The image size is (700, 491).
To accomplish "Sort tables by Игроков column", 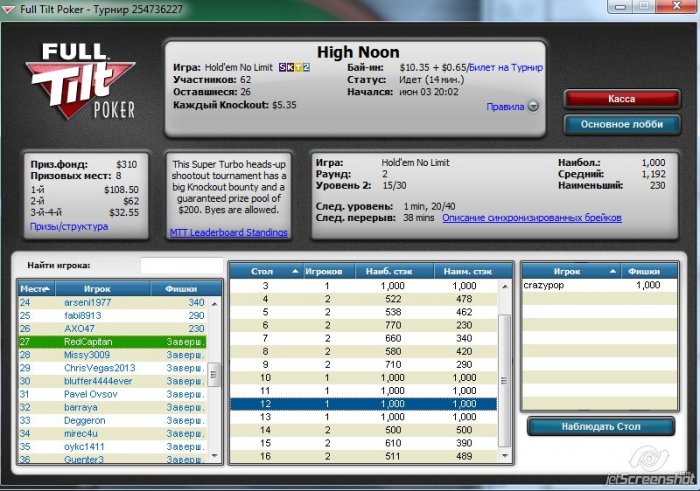I will click(x=329, y=271).
